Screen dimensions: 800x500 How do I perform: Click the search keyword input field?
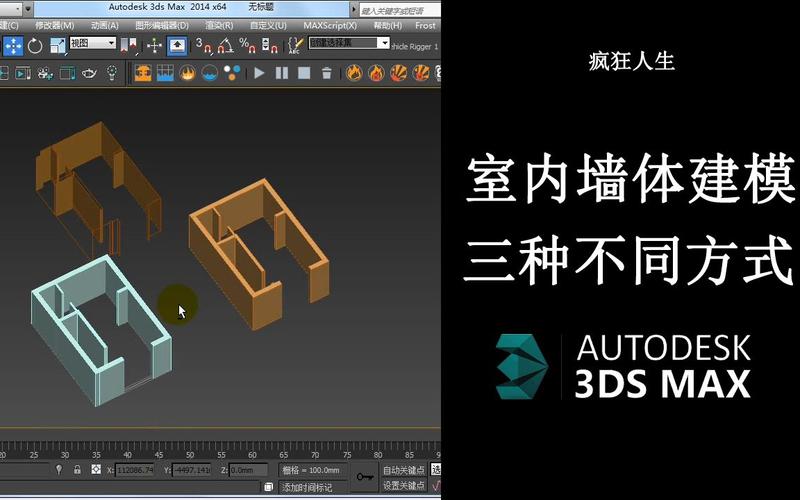coord(400,10)
